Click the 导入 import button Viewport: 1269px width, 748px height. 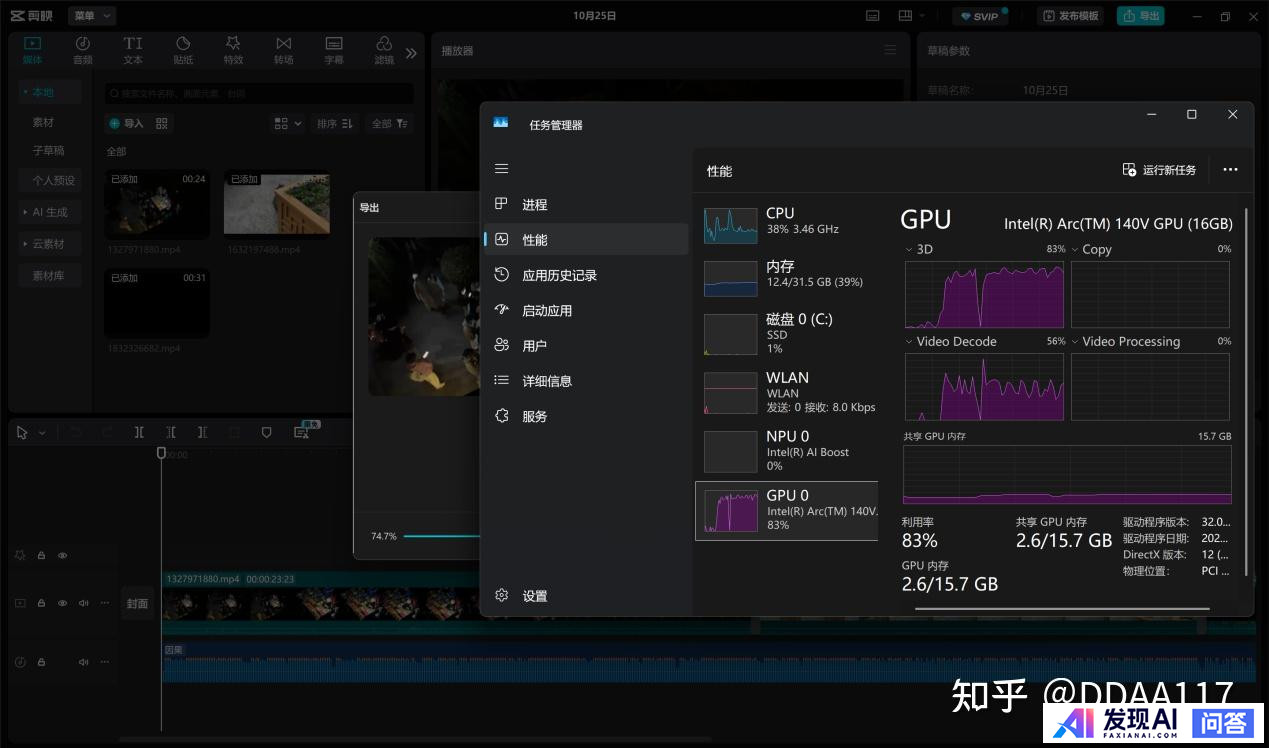(127, 124)
